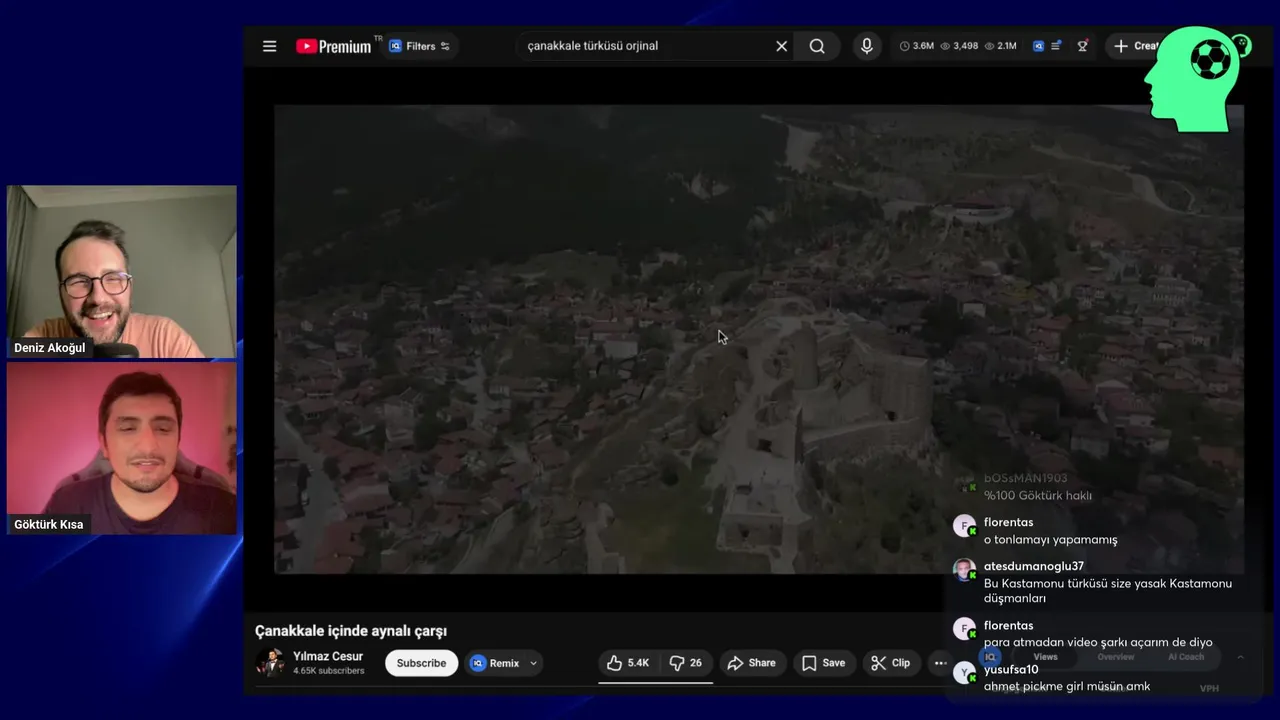Open video title Çanakkale içinde aynalı çarşı
Viewport: 1280px width, 720px height.
[x=351, y=631]
